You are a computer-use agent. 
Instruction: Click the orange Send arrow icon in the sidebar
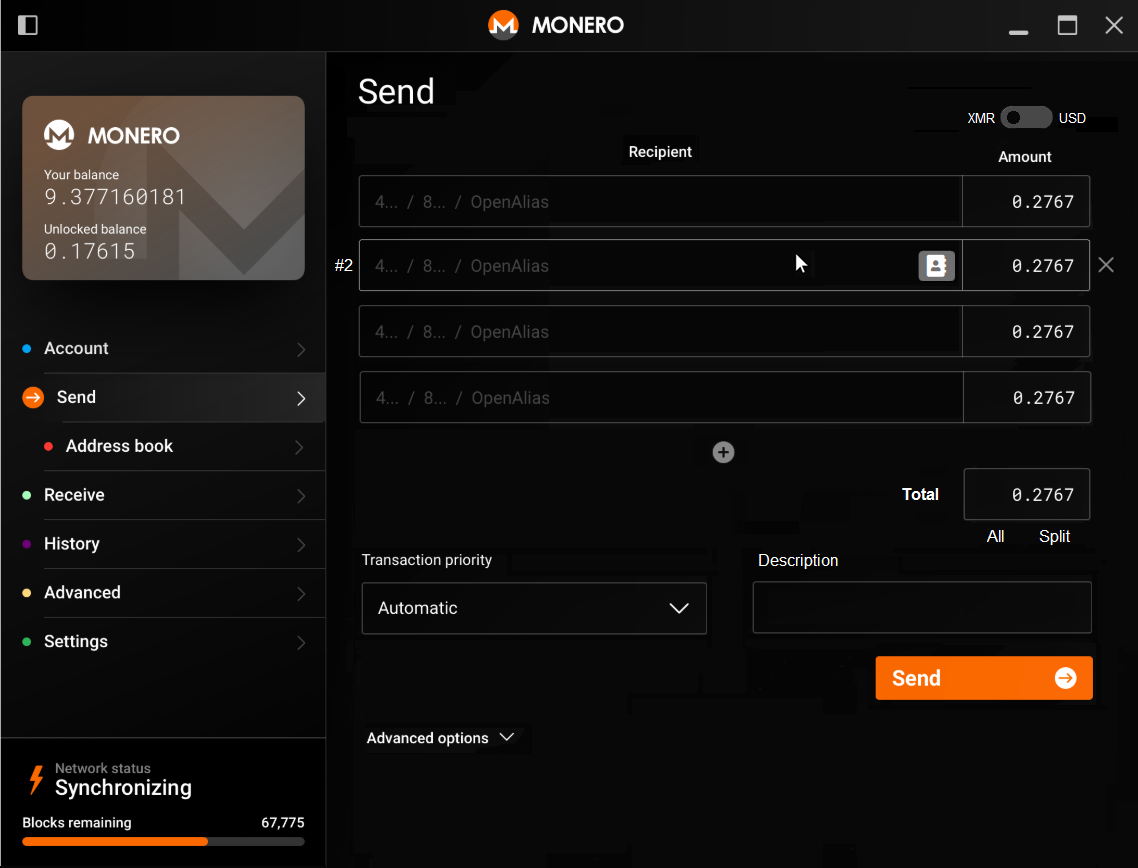coord(33,398)
